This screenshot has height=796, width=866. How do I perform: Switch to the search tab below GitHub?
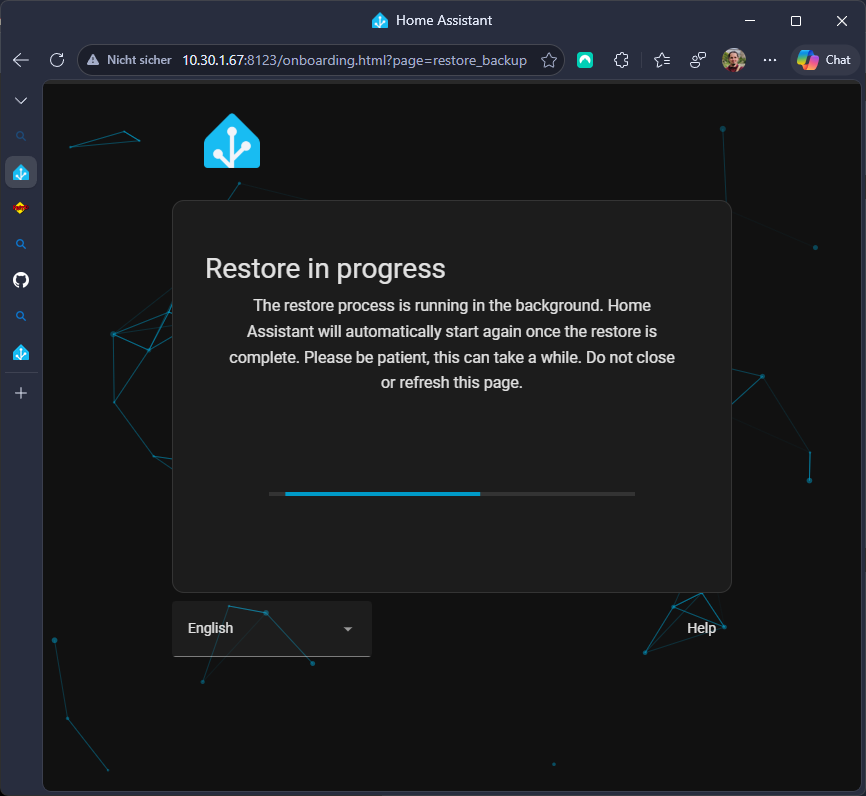[21, 316]
